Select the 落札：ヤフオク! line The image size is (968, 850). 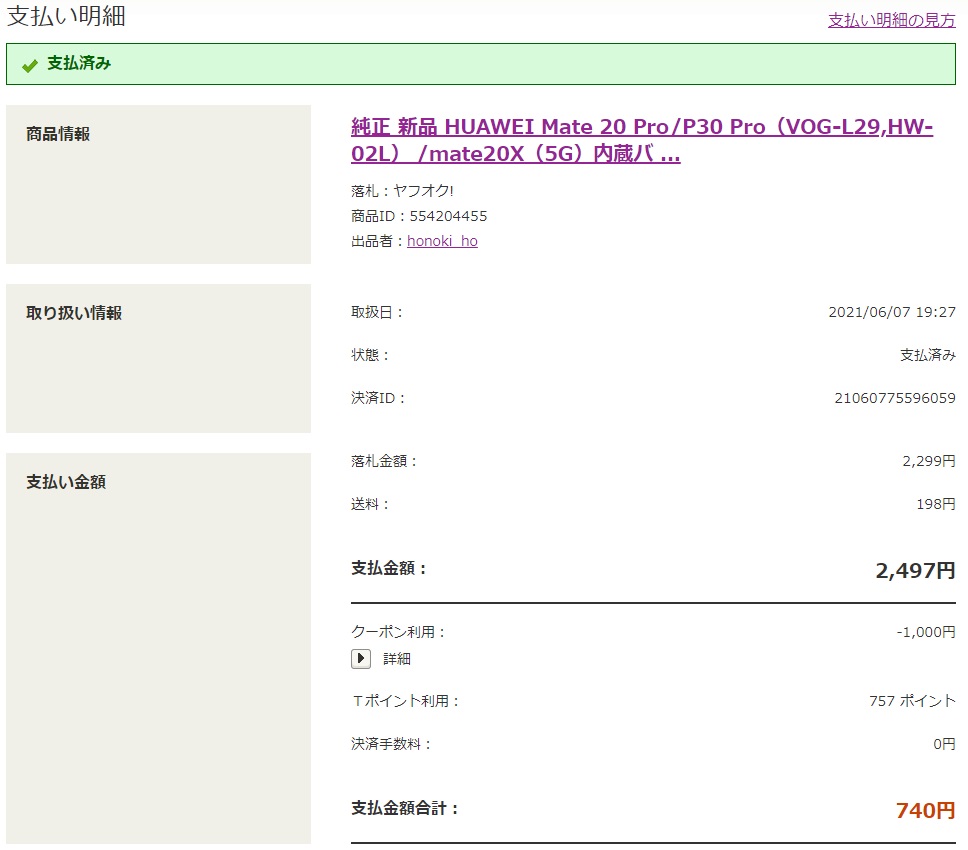coord(402,191)
